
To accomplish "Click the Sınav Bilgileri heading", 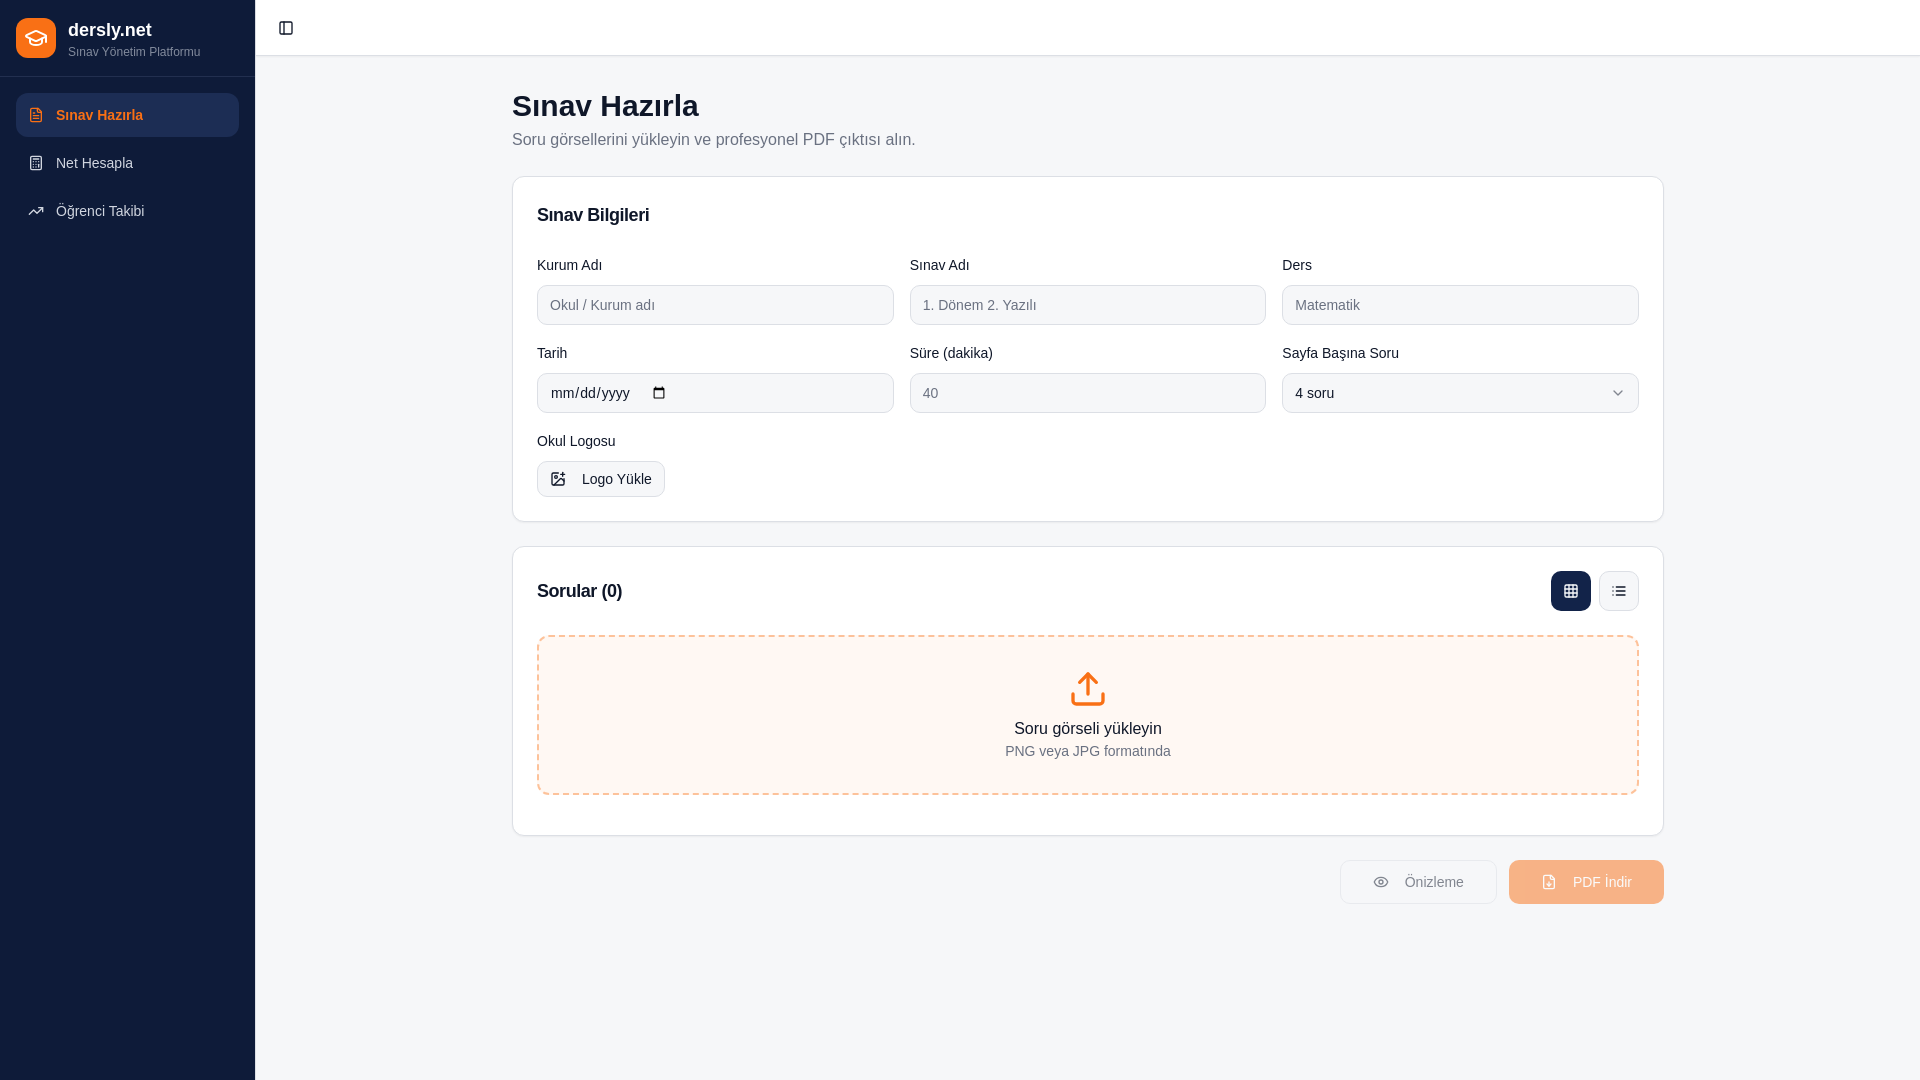I will point(593,215).
